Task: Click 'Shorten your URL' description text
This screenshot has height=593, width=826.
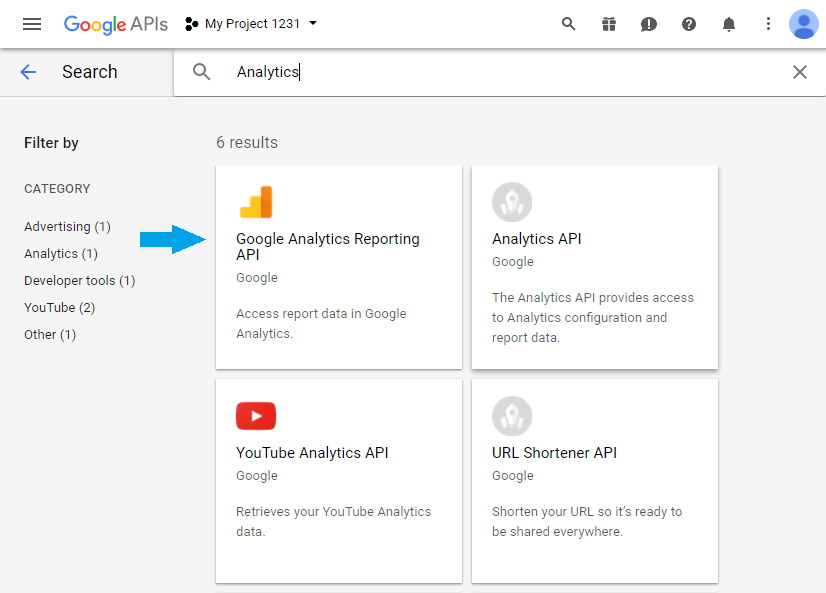Action: (587, 521)
